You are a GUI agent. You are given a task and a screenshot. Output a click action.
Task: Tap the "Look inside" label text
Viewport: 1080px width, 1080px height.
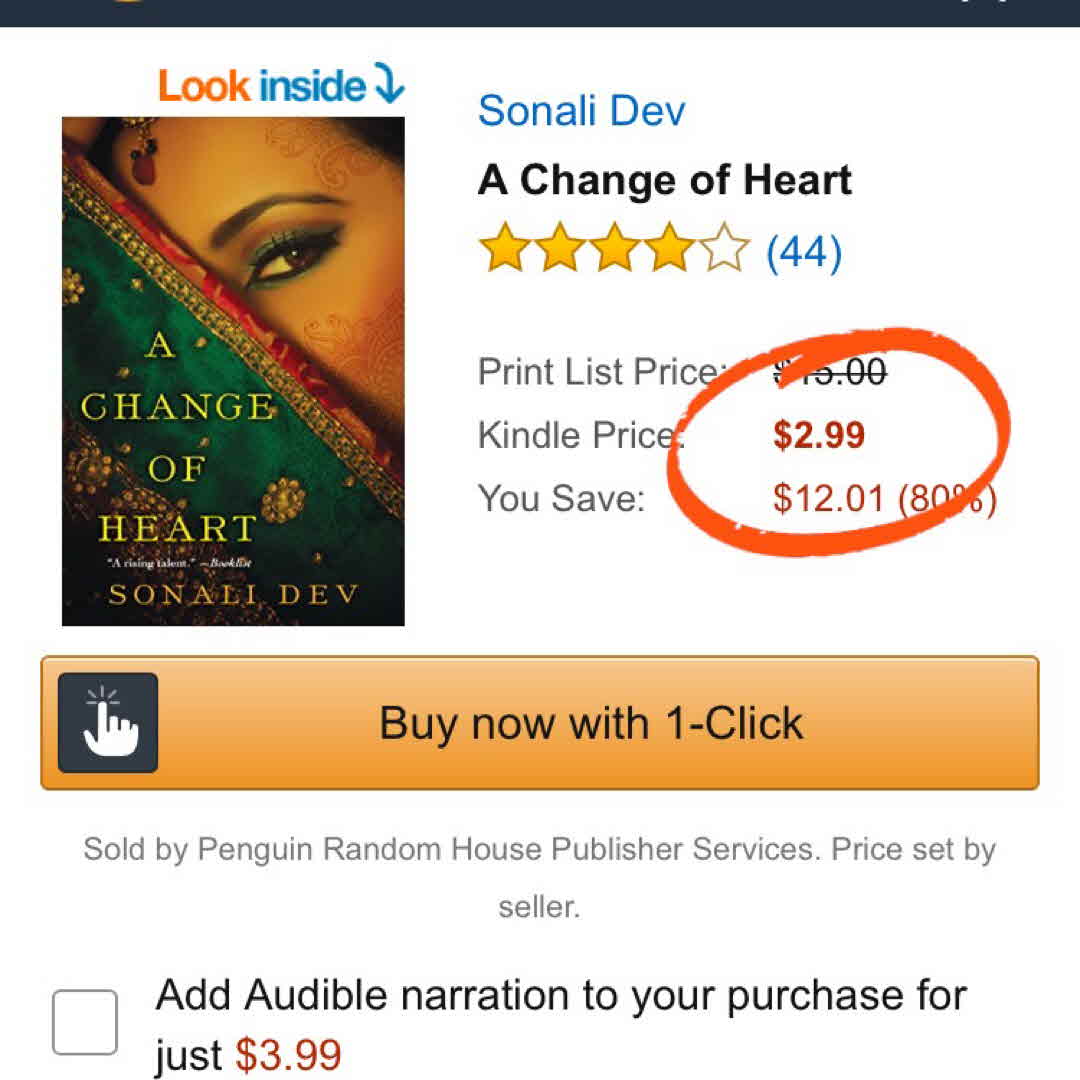[262, 86]
